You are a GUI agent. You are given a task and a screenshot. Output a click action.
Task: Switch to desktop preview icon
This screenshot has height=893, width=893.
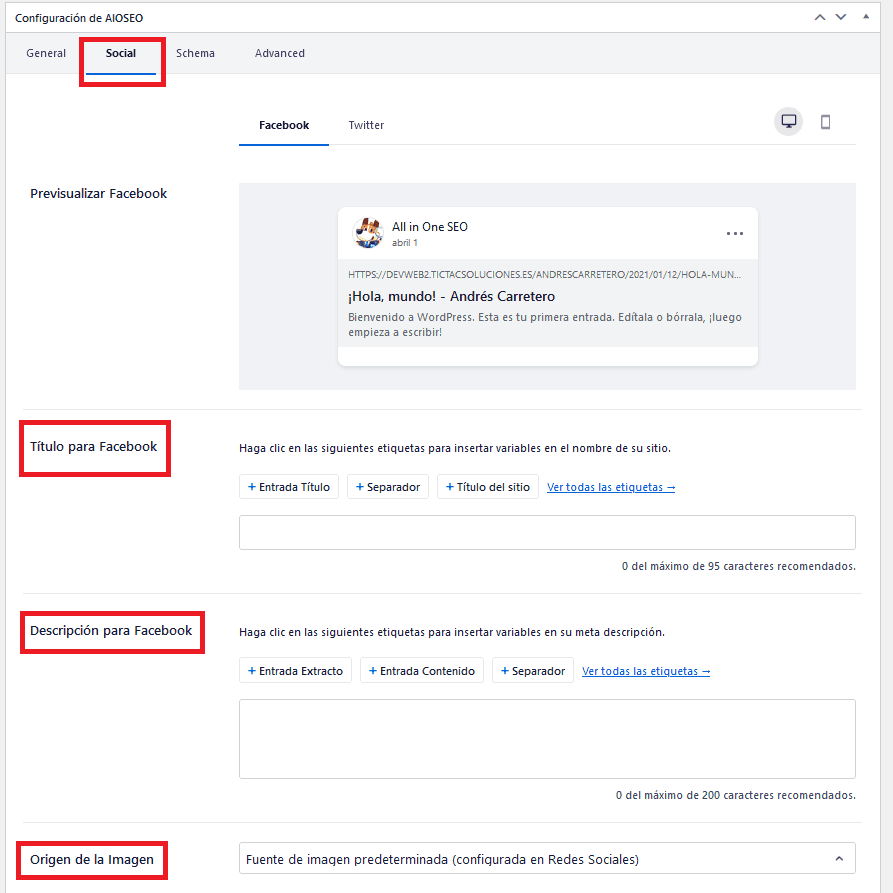pos(788,121)
